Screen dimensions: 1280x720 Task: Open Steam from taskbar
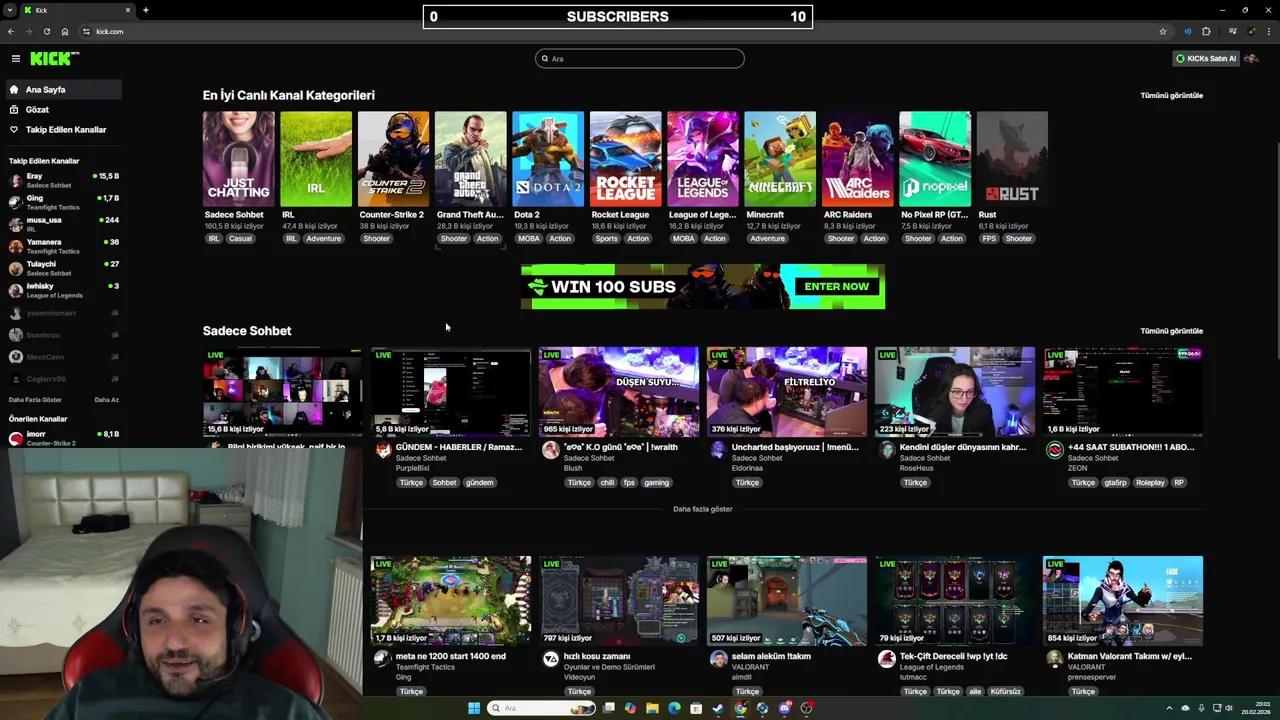718,708
